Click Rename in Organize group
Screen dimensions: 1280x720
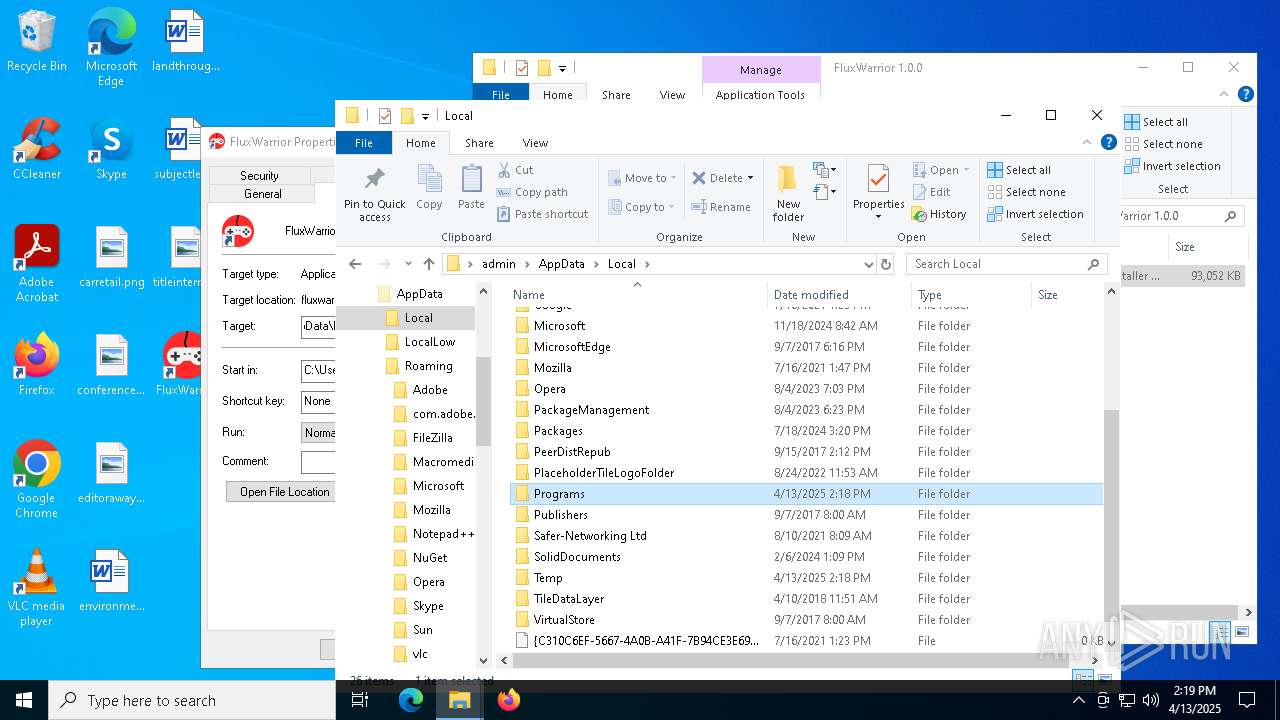[x=721, y=207]
